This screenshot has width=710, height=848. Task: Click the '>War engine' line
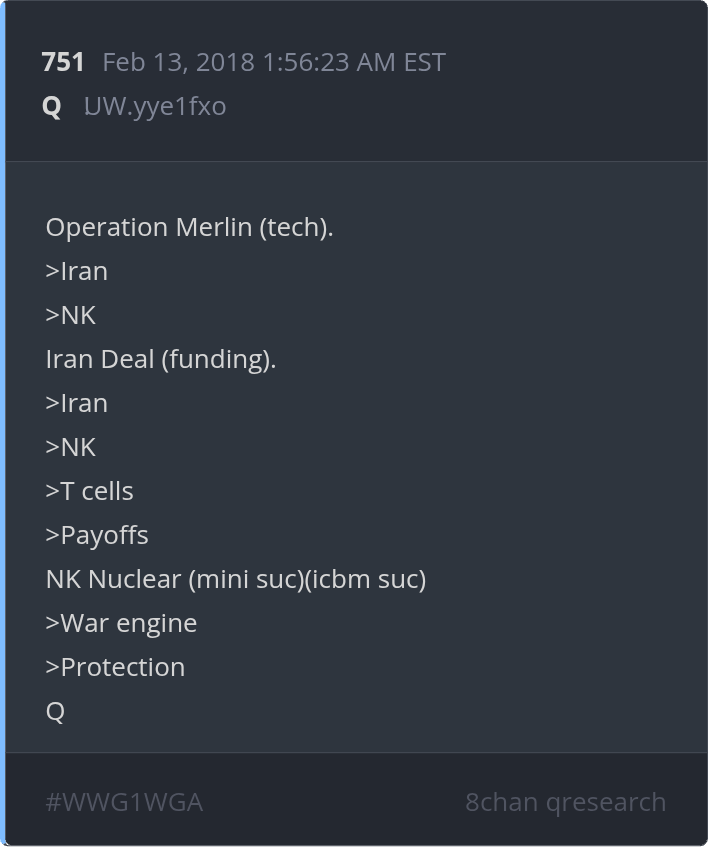[x=121, y=623]
